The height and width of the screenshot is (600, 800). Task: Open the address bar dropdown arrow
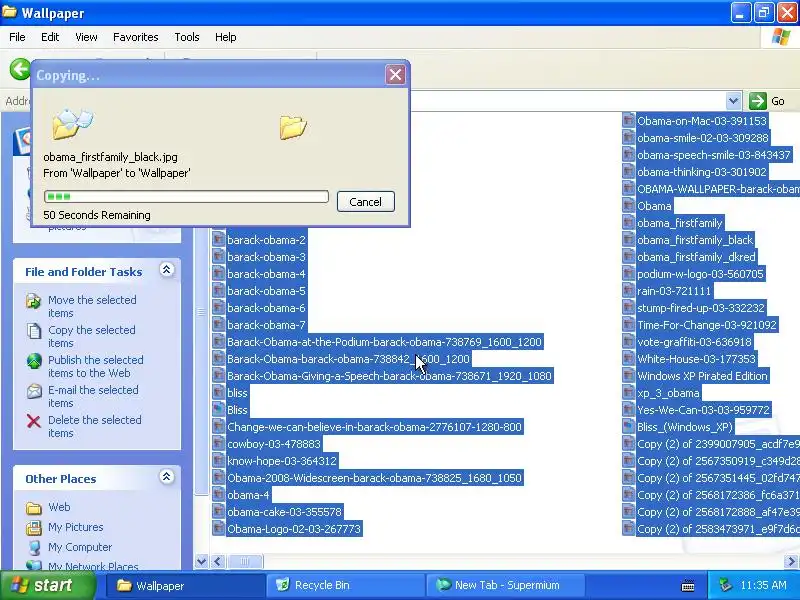(734, 101)
